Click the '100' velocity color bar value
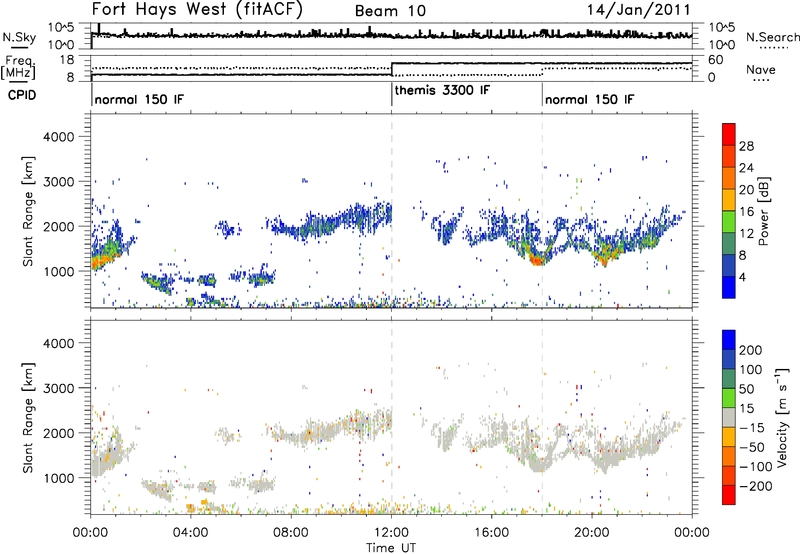This screenshot has height=554, width=800. (x=751, y=370)
